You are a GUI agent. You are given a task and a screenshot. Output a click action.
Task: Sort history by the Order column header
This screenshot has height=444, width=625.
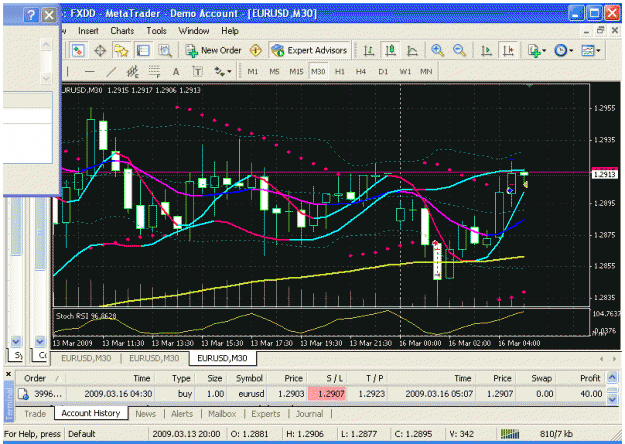tap(41, 378)
